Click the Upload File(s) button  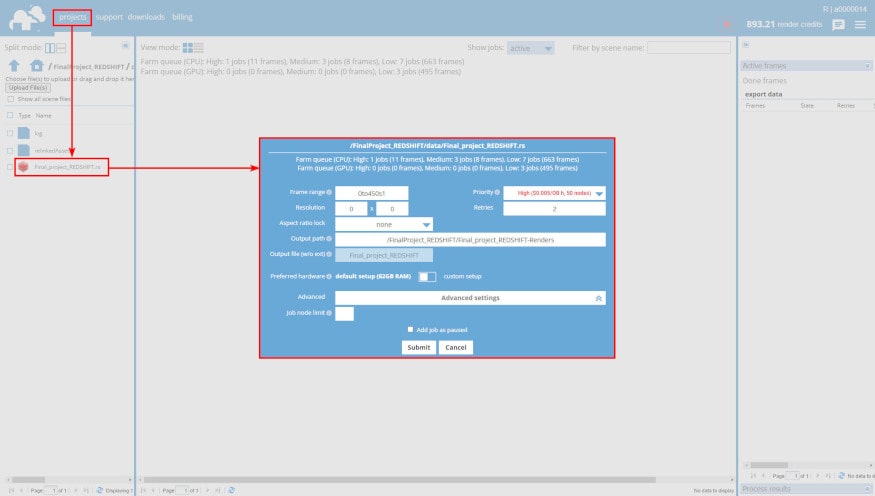pos(28,88)
